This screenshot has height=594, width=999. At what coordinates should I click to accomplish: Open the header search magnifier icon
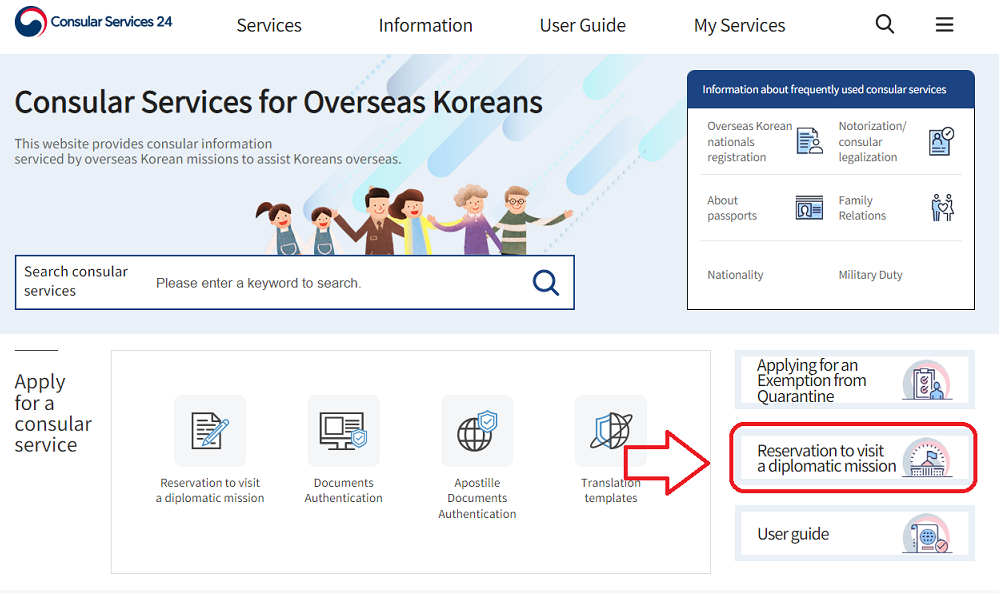(885, 25)
